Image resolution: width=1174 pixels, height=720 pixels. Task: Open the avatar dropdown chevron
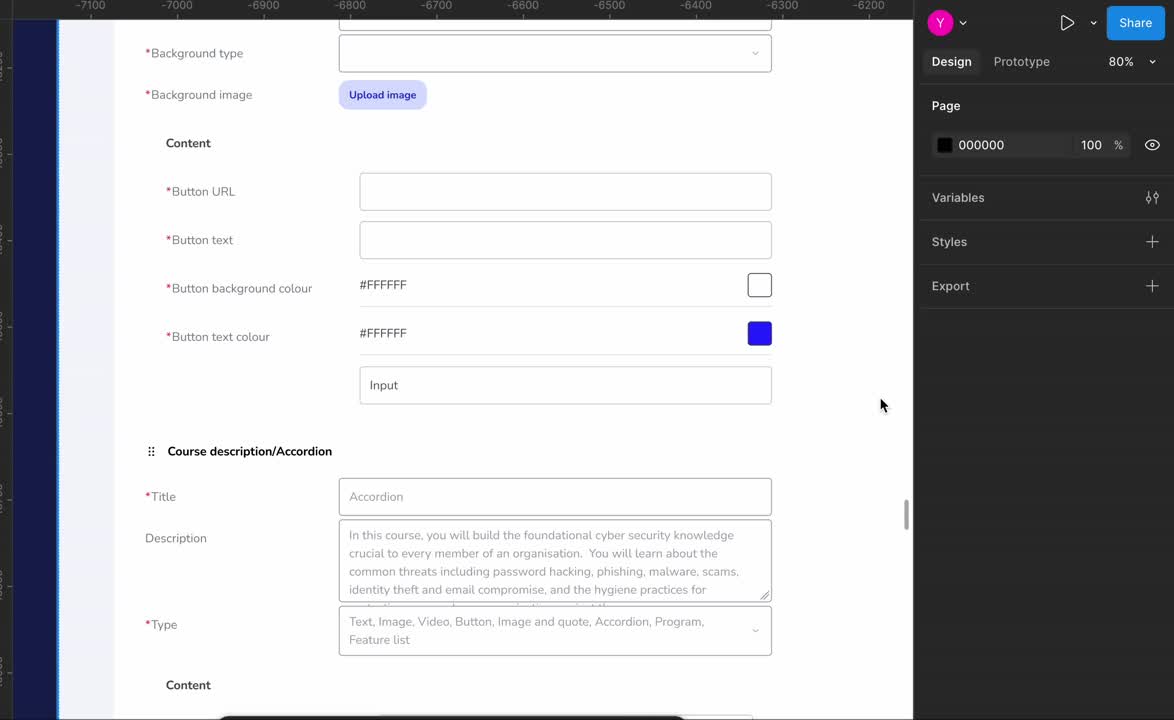coord(963,23)
